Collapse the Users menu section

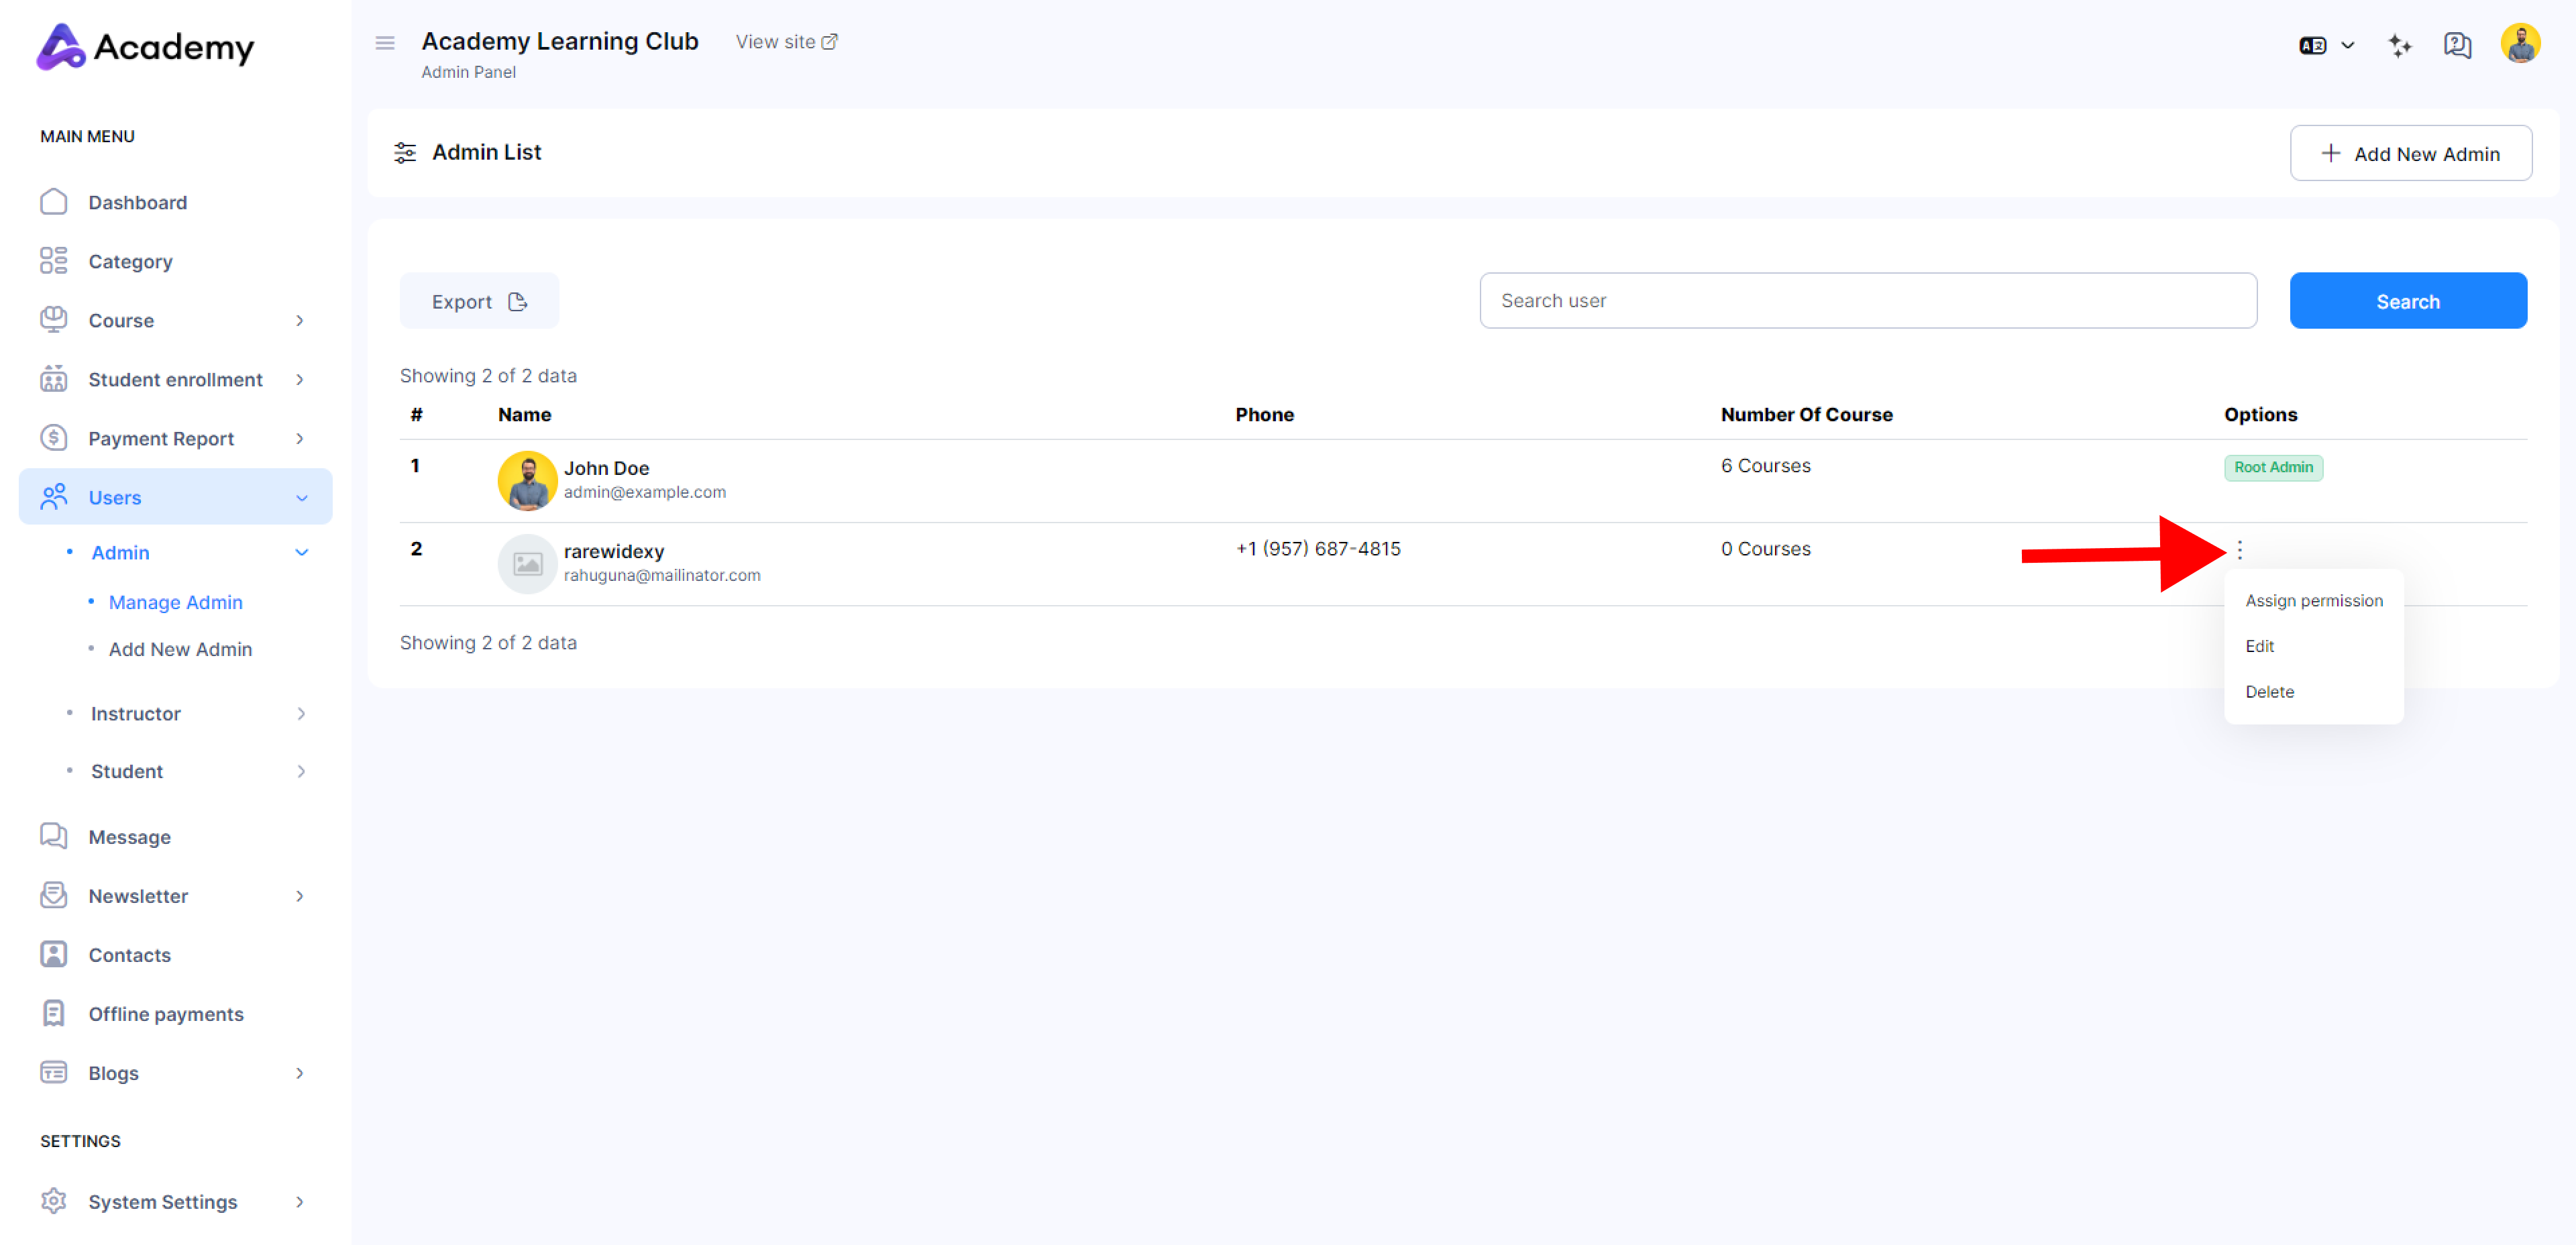(x=301, y=497)
